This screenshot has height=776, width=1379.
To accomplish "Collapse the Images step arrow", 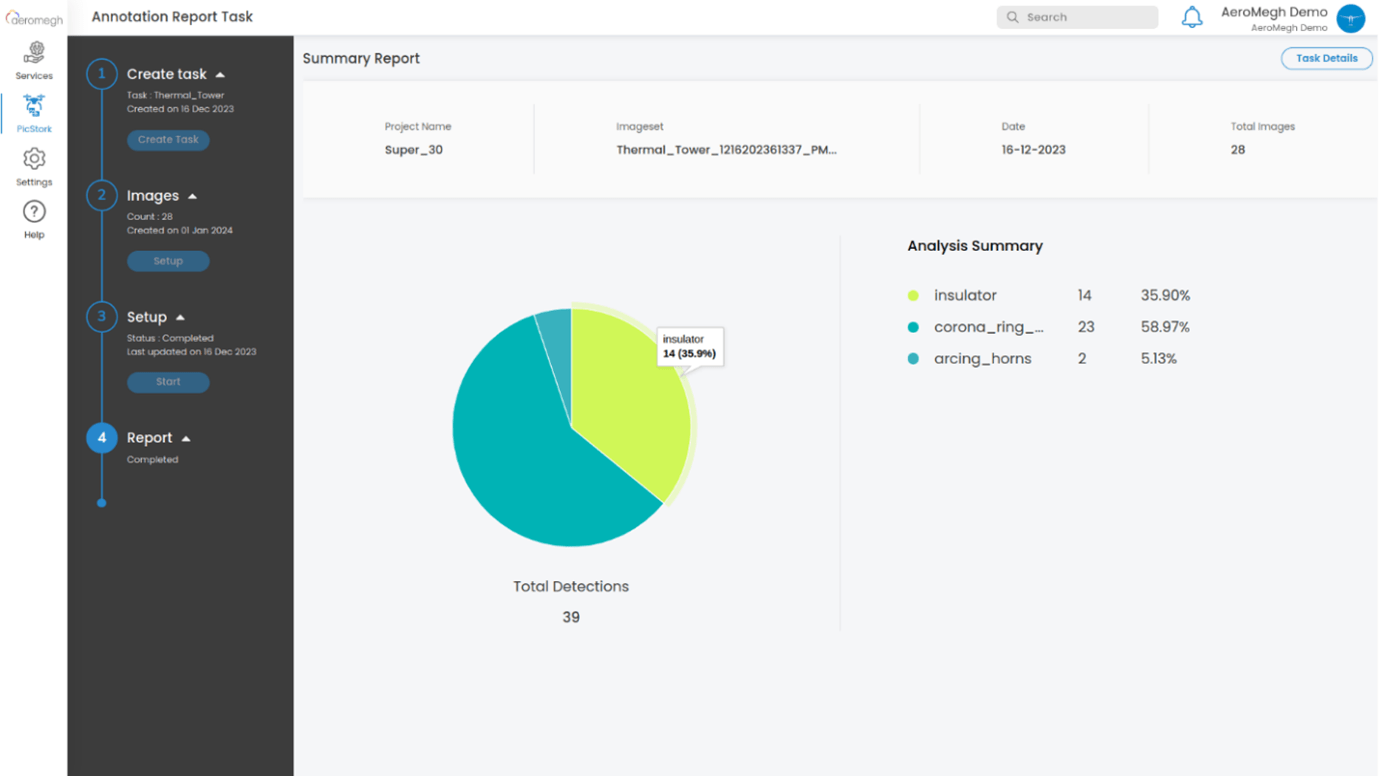I will tap(193, 196).
